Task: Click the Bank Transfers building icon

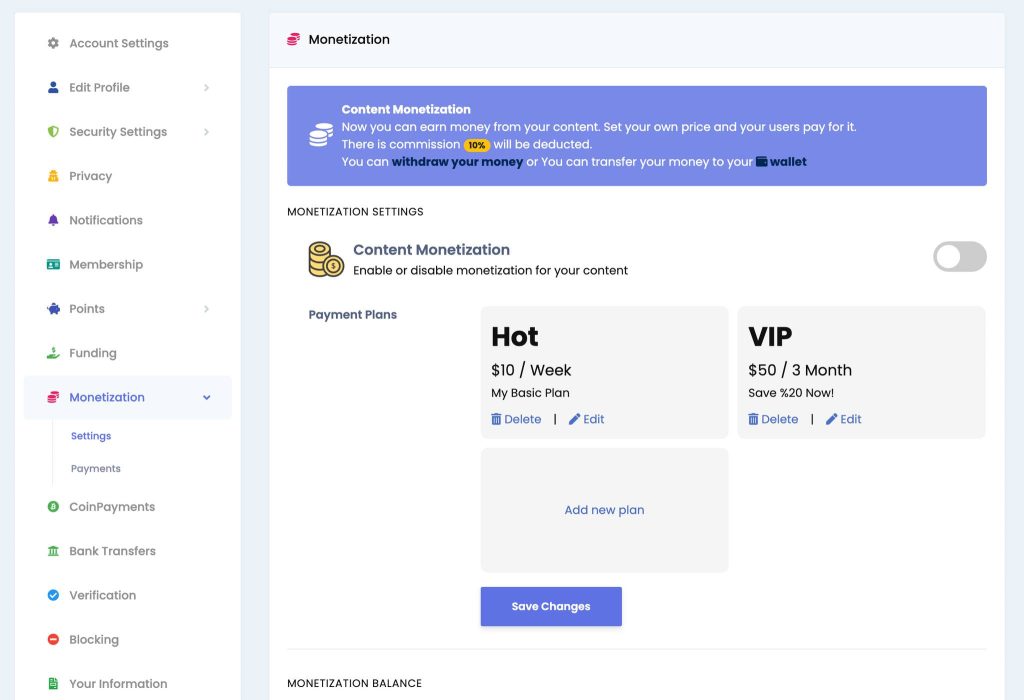Action: tap(53, 551)
